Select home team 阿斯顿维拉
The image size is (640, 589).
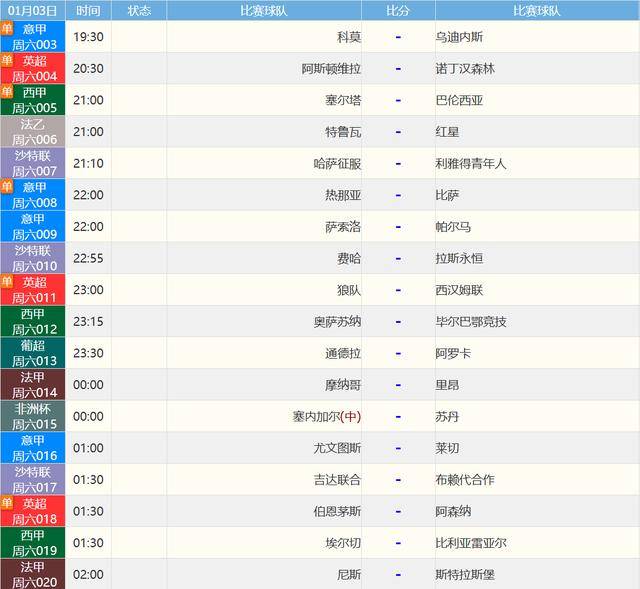(x=331, y=69)
